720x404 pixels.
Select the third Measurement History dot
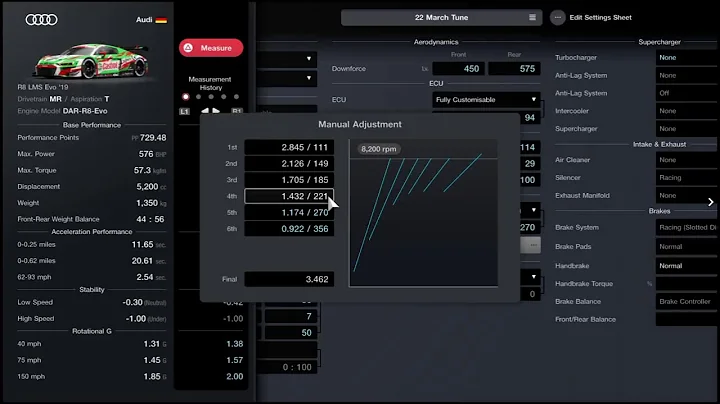pyautogui.click(x=211, y=97)
